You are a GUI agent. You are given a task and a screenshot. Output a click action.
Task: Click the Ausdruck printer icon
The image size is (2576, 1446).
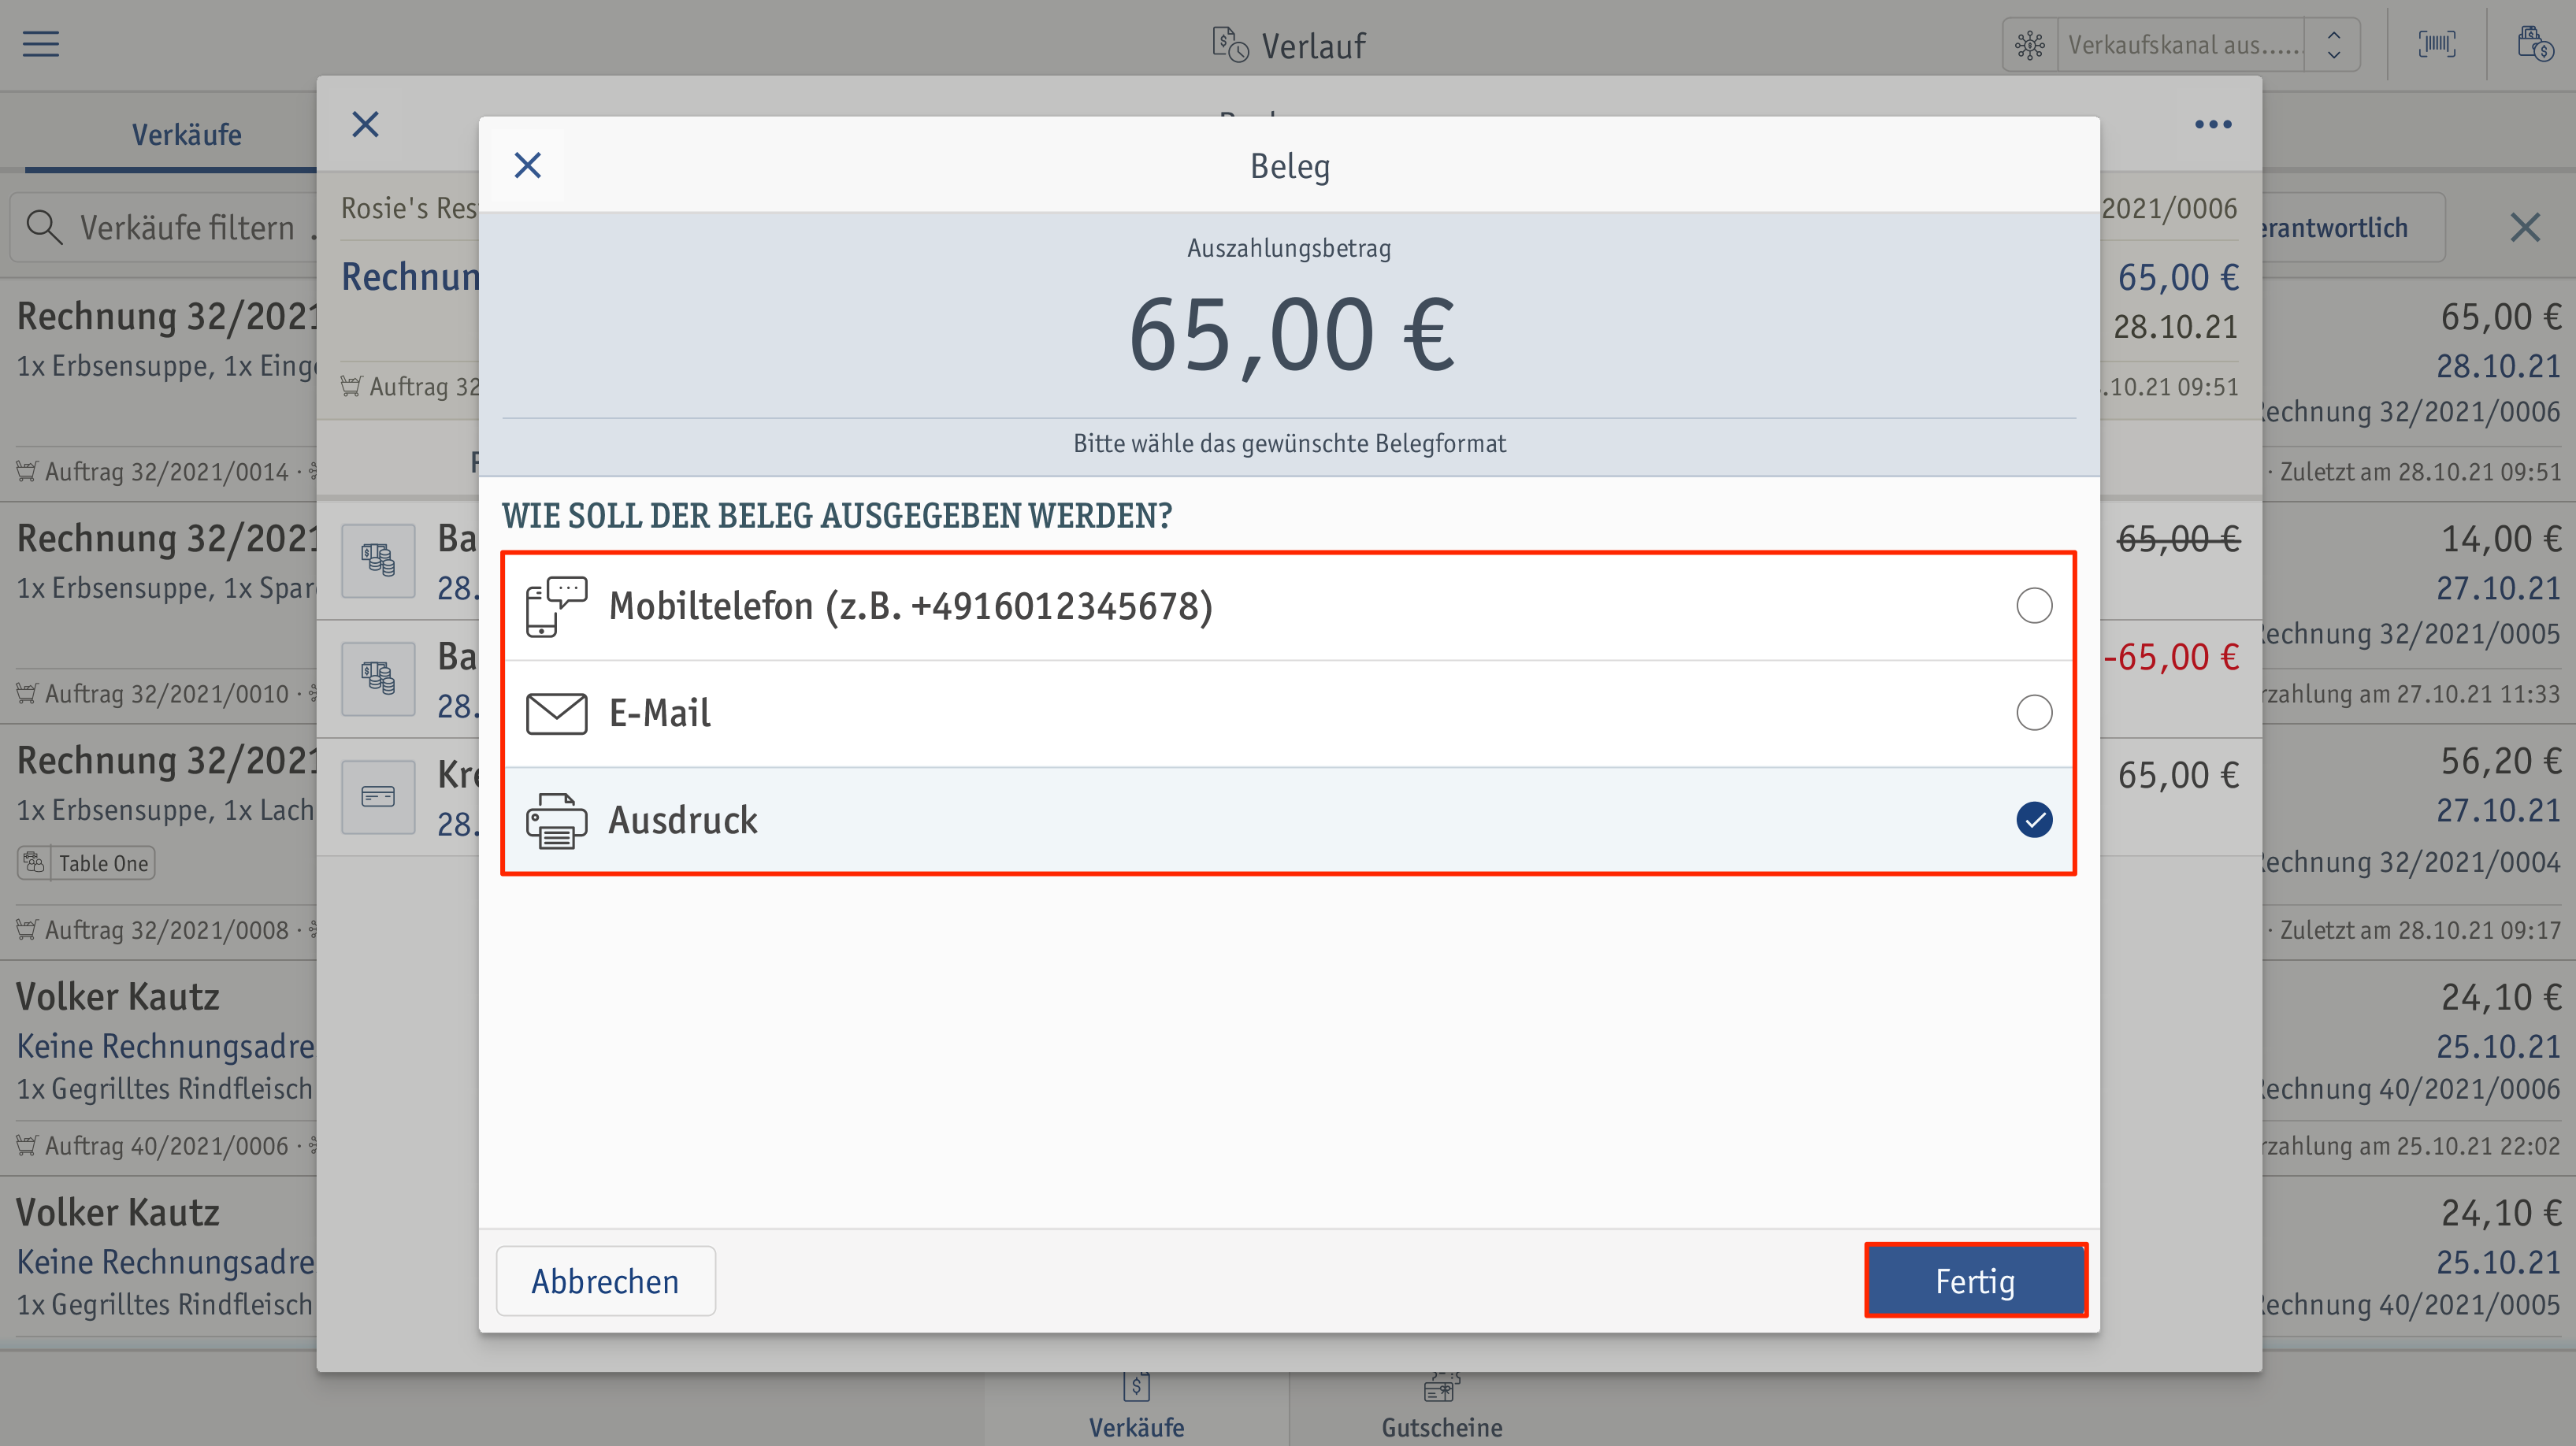pos(556,820)
